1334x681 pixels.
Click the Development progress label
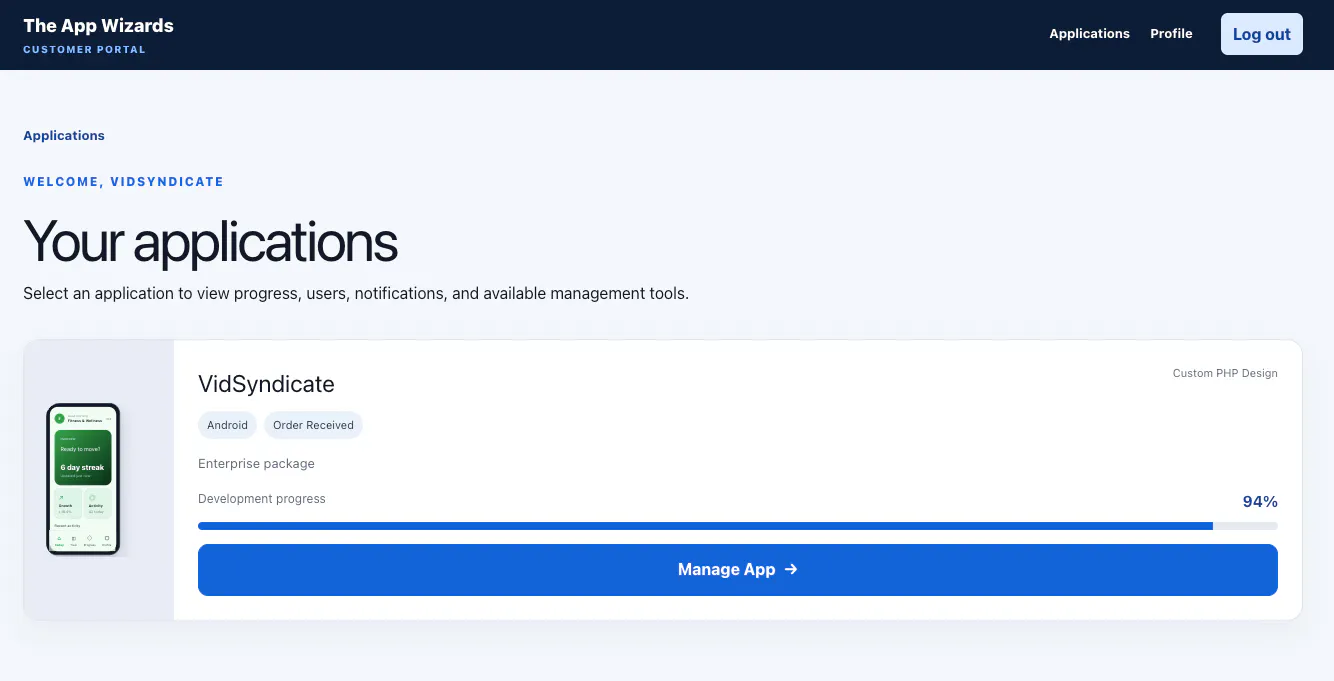tap(262, 499)
